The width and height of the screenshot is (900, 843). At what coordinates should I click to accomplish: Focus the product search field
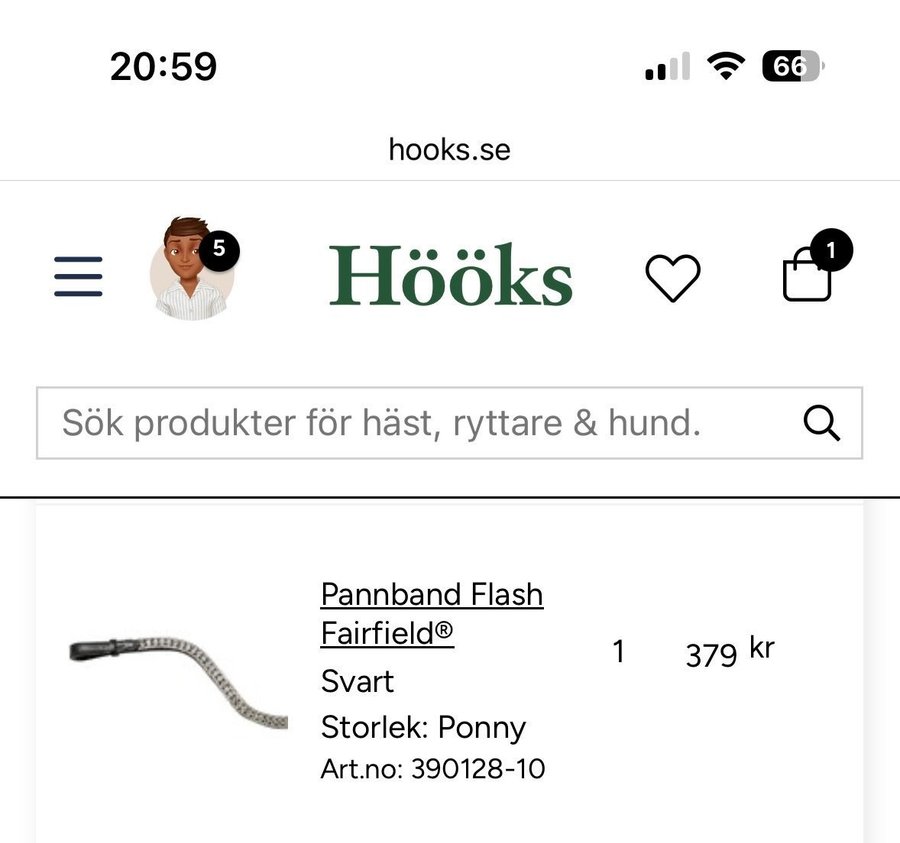[x=420, y=424]
